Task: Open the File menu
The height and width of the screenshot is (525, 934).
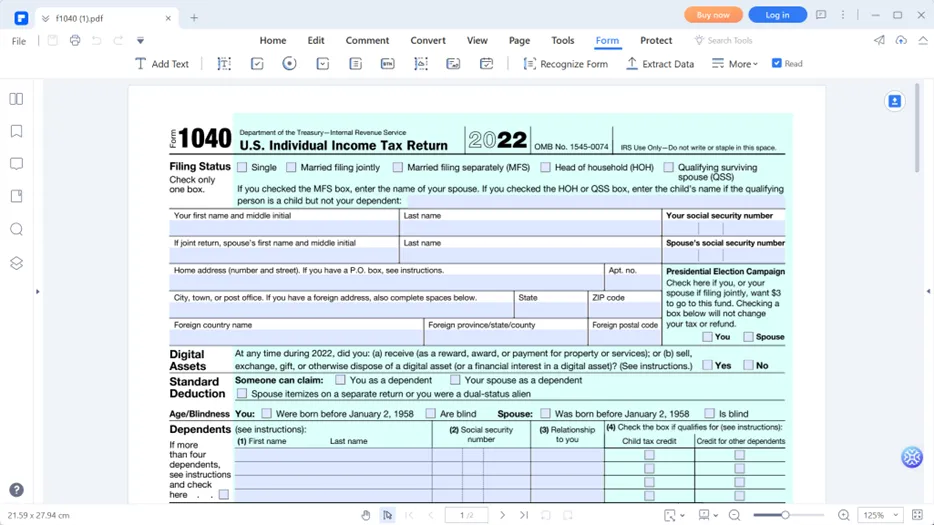Action: (x=19, y=41)
